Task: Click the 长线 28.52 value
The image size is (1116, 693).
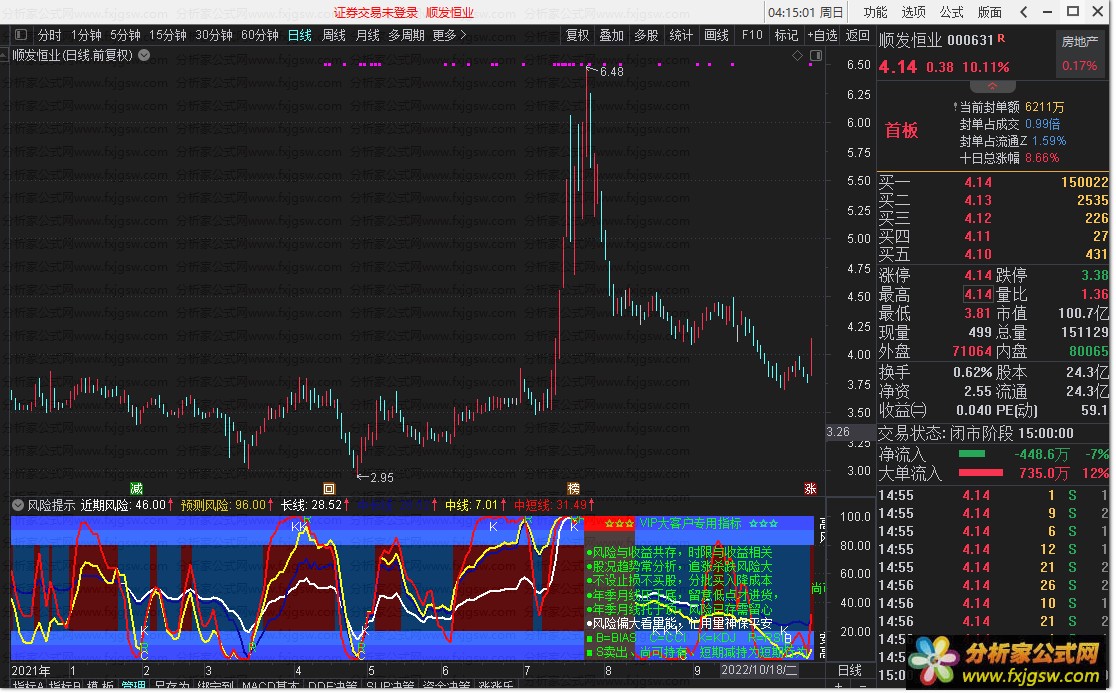Action: pos(327,505)
